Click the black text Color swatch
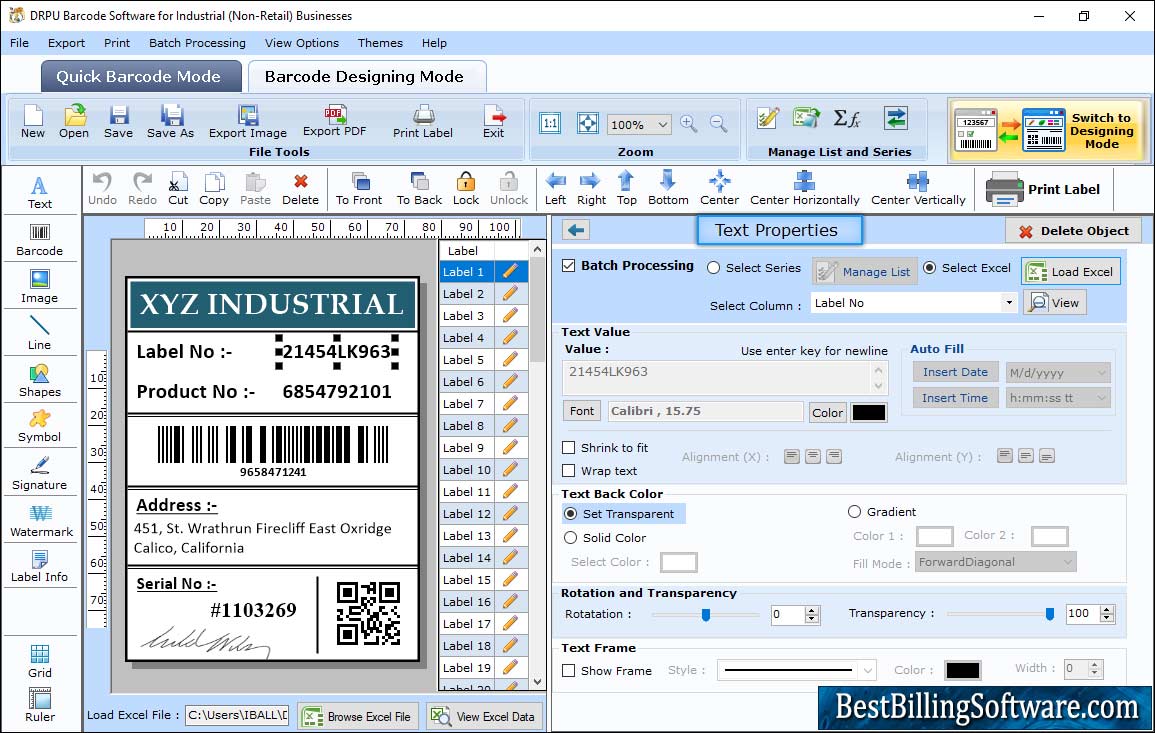This screenshot has height=733, width=1155. pos(868,413)
